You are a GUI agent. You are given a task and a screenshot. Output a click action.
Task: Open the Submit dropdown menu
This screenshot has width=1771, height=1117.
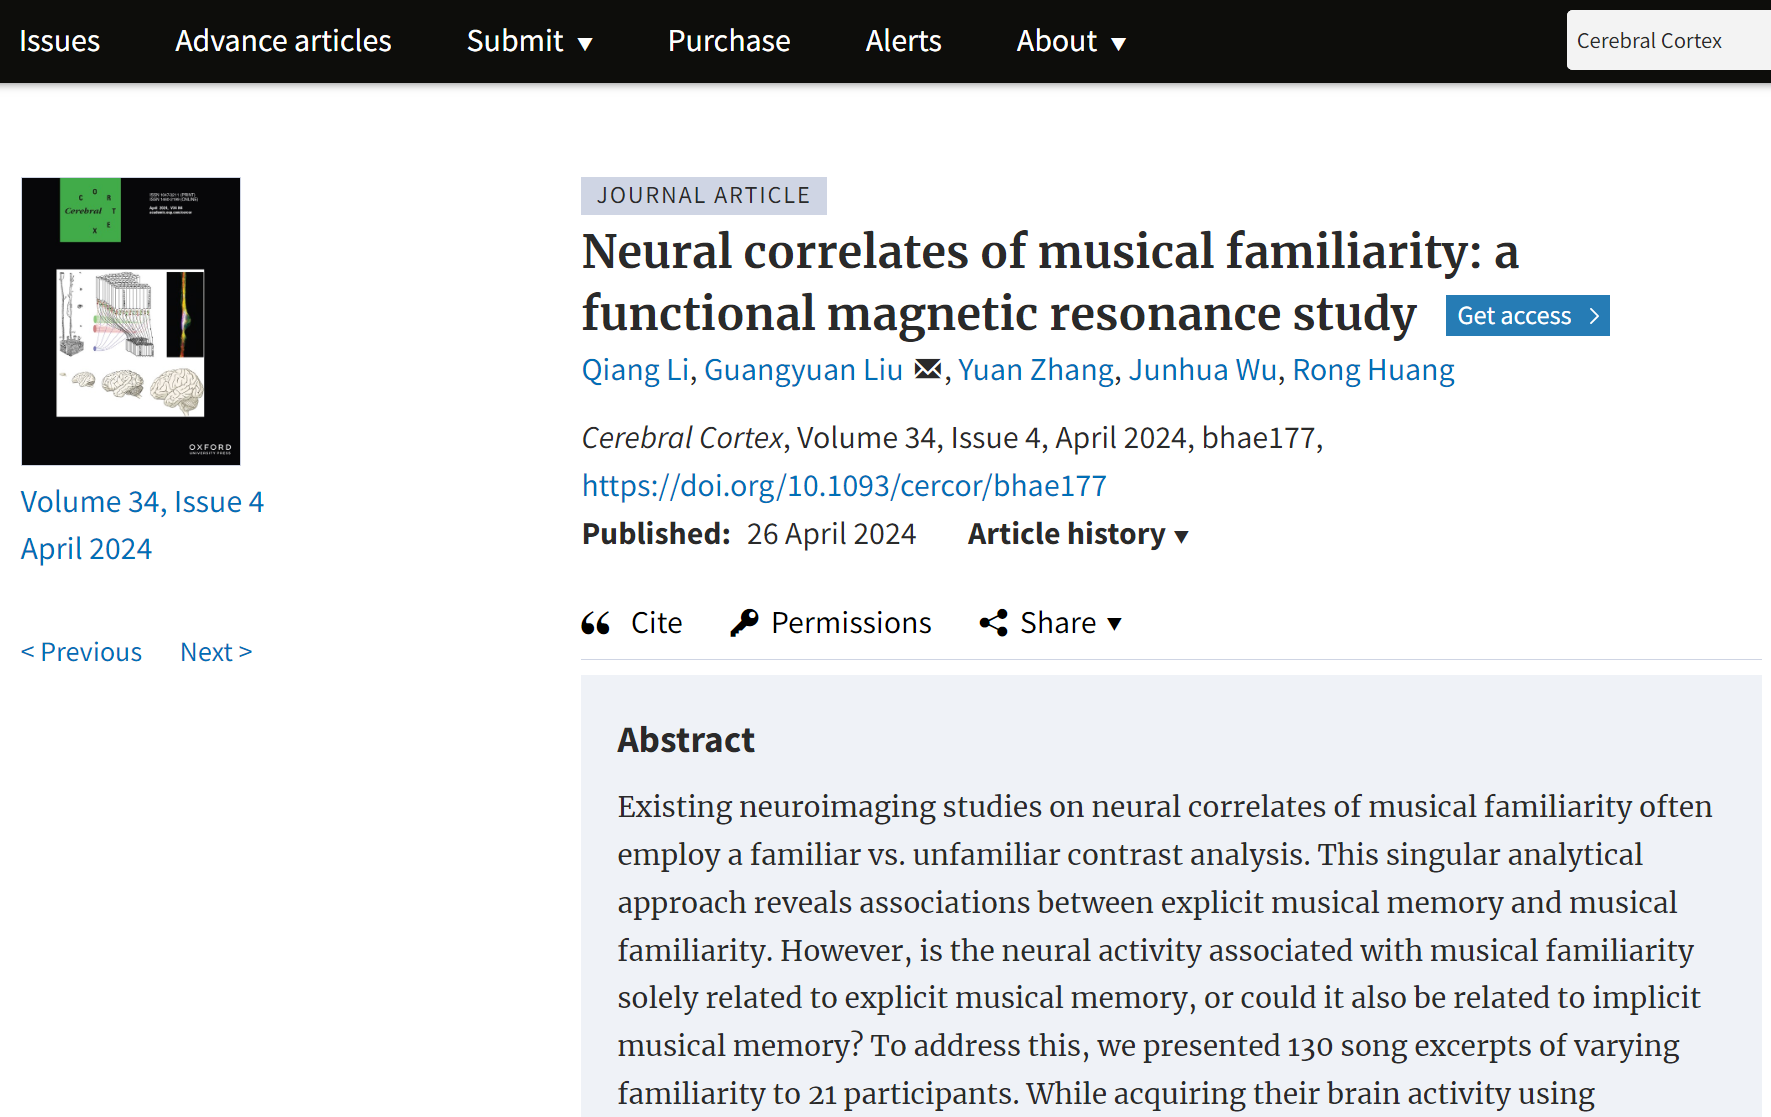tap(529, 41)
